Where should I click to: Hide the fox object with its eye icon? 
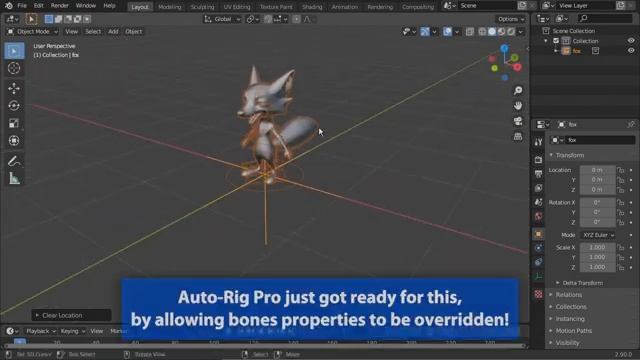coord(631,51)
